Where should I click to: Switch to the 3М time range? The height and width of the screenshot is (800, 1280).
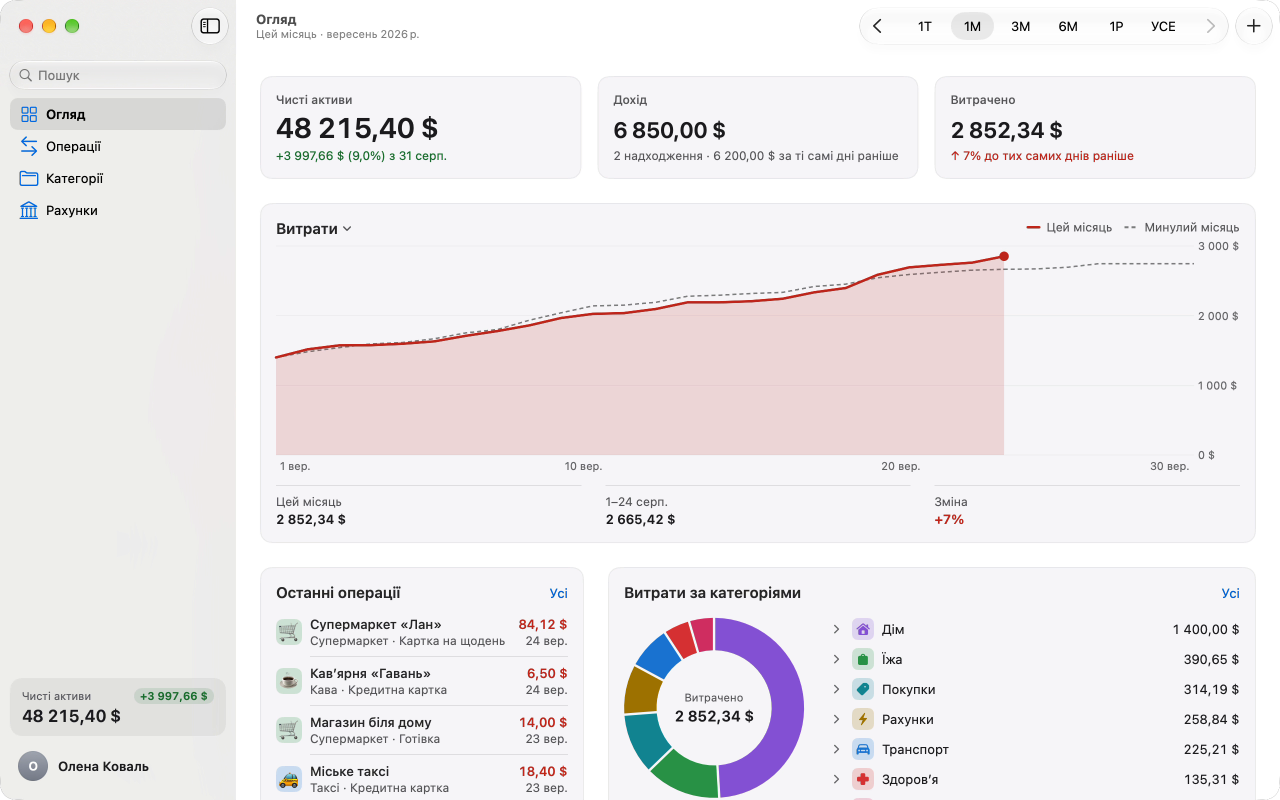1020,26
